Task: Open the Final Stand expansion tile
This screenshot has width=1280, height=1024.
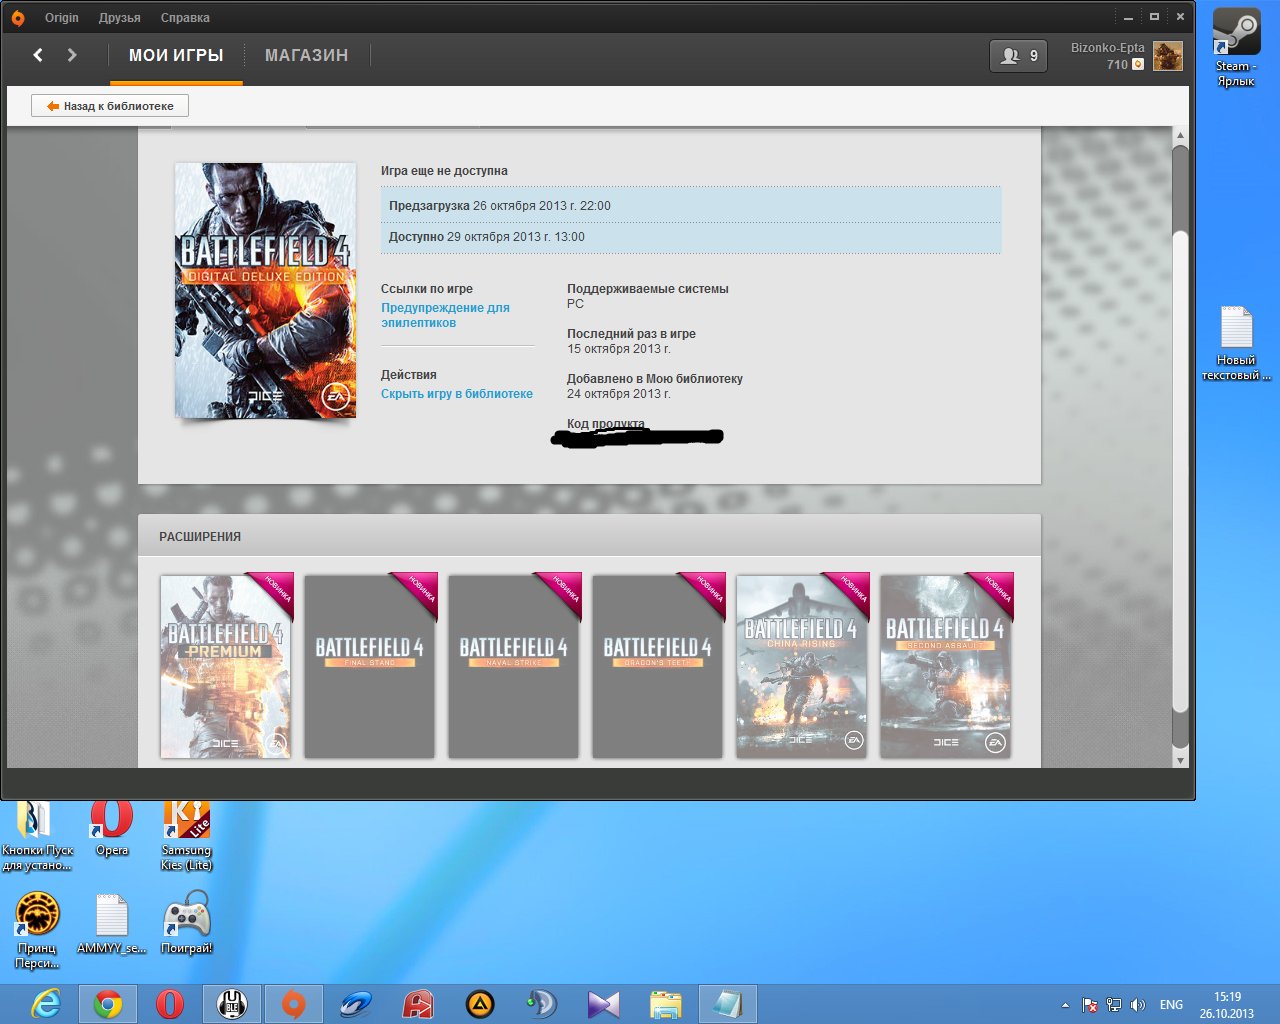Action: 370,666
